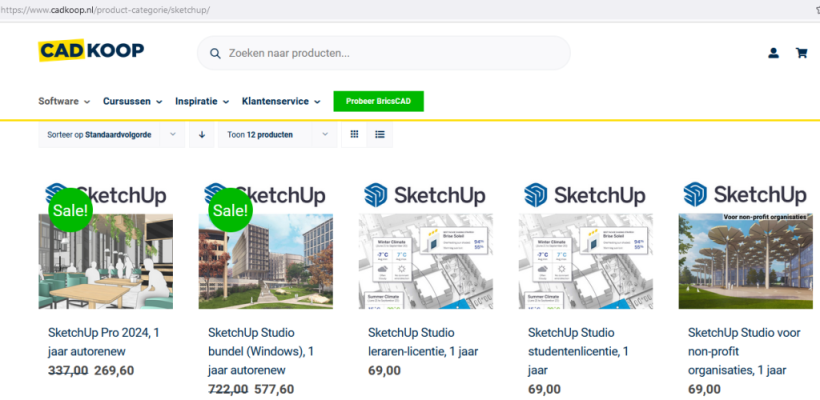Open SketchUp Pro 2024 café thumbnail
820x400 pixels.
click(106, 261)
